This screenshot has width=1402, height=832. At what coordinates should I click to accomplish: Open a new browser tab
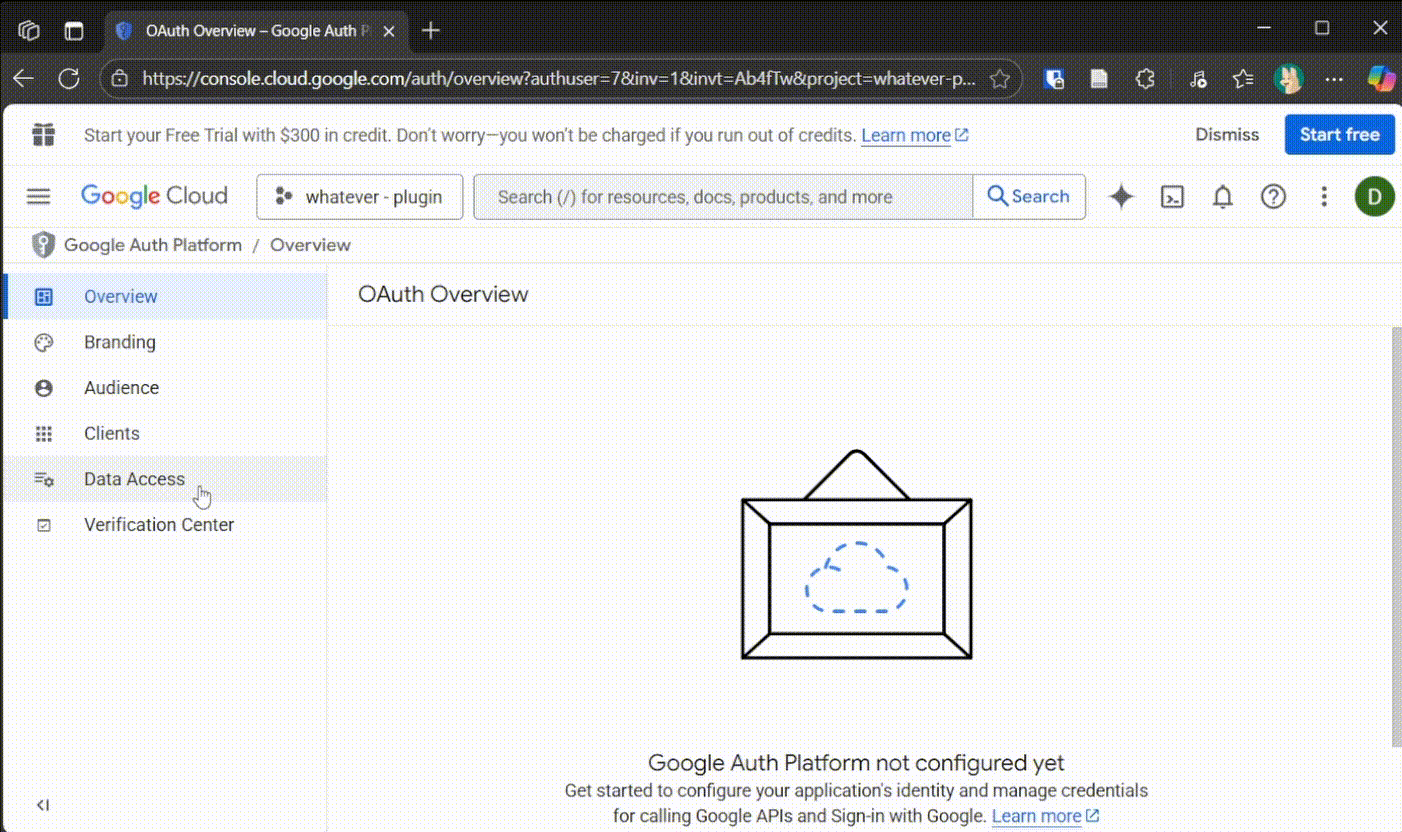click(431, 31)
